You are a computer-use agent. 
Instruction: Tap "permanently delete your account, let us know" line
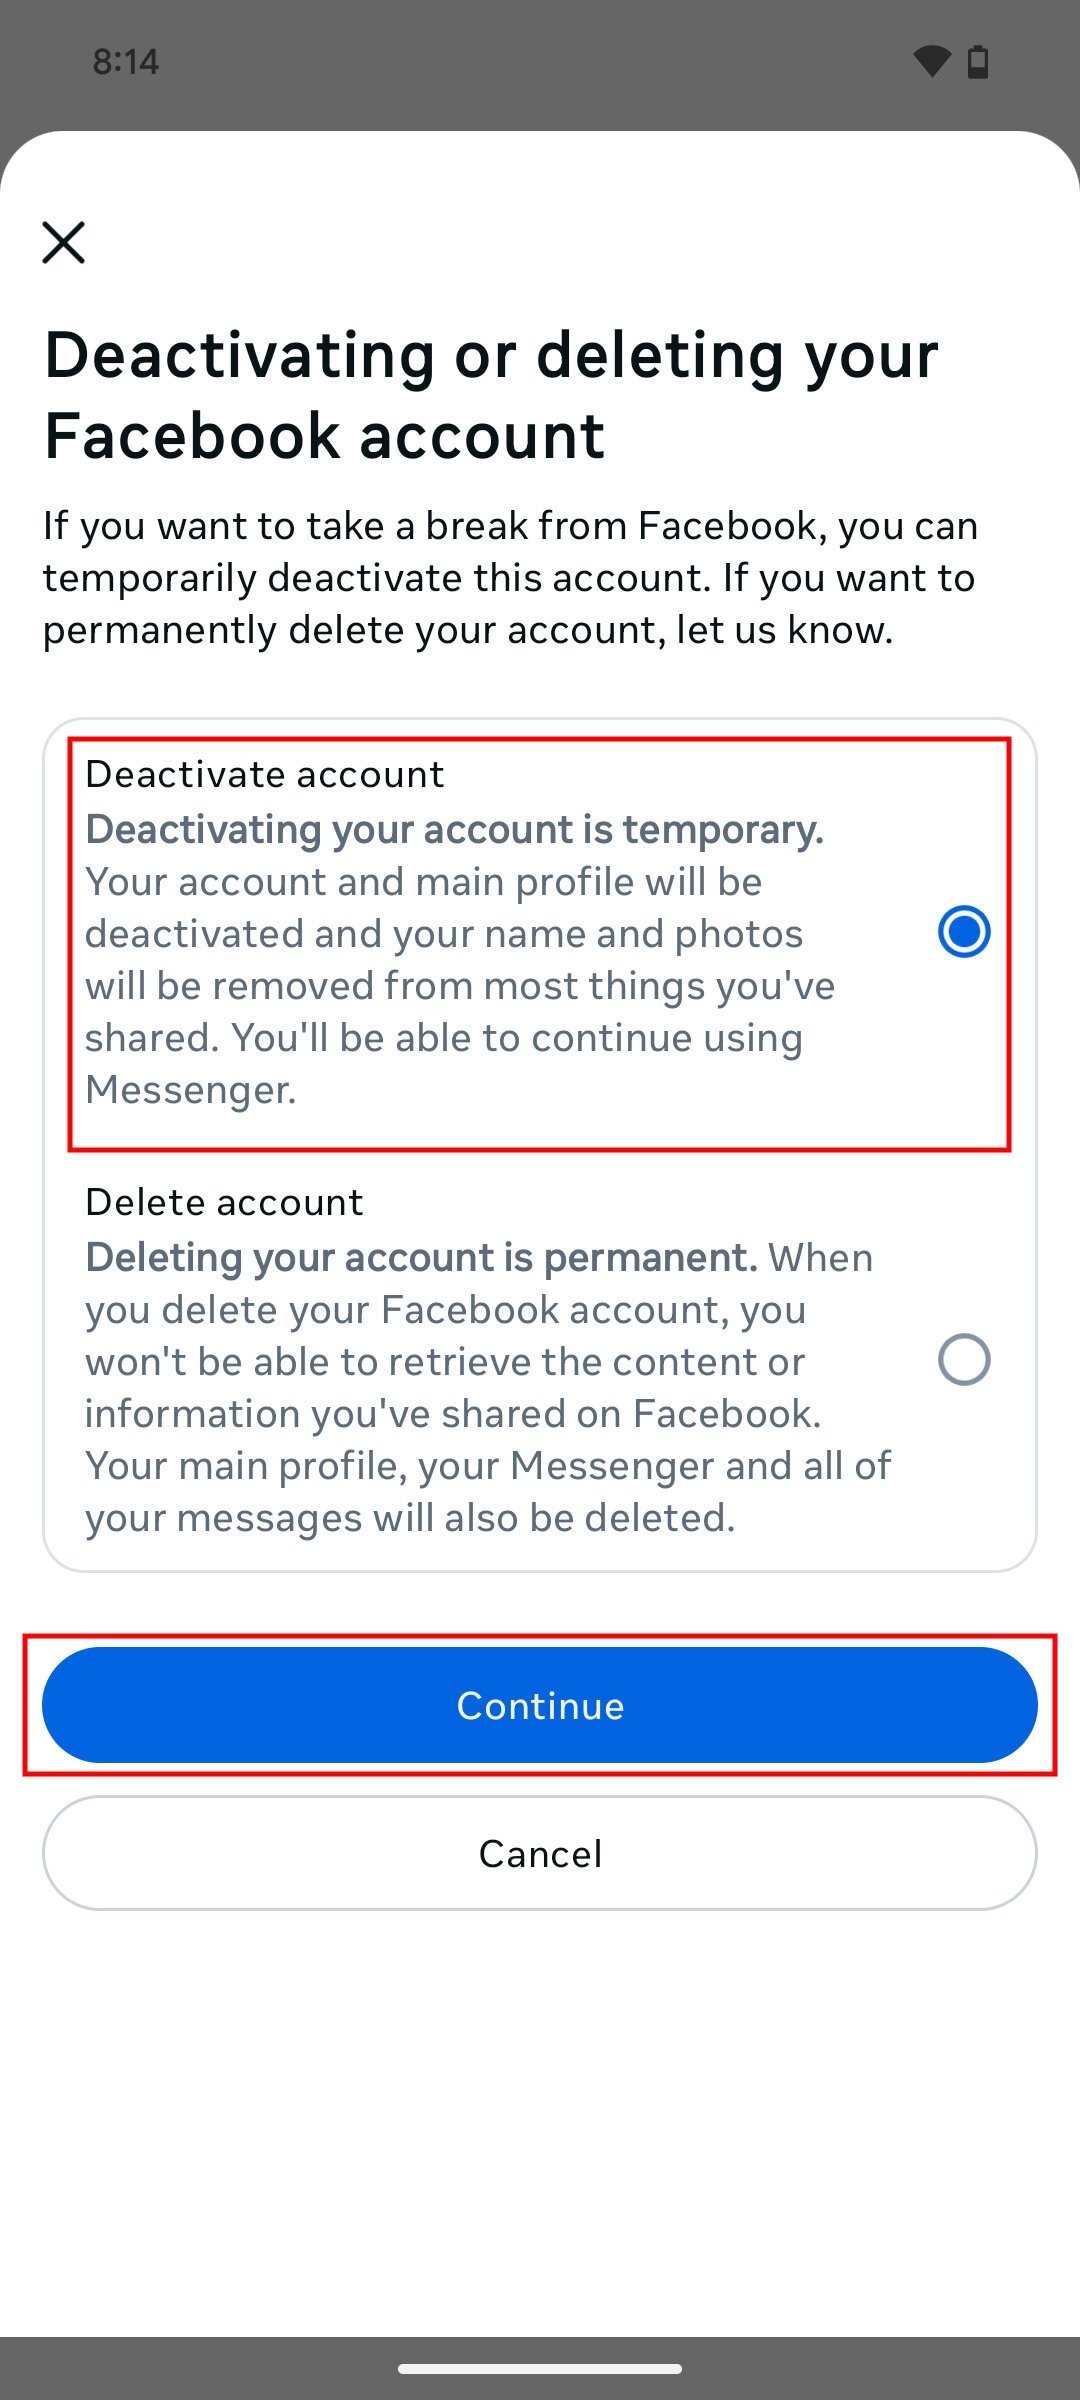click(467, 630)
